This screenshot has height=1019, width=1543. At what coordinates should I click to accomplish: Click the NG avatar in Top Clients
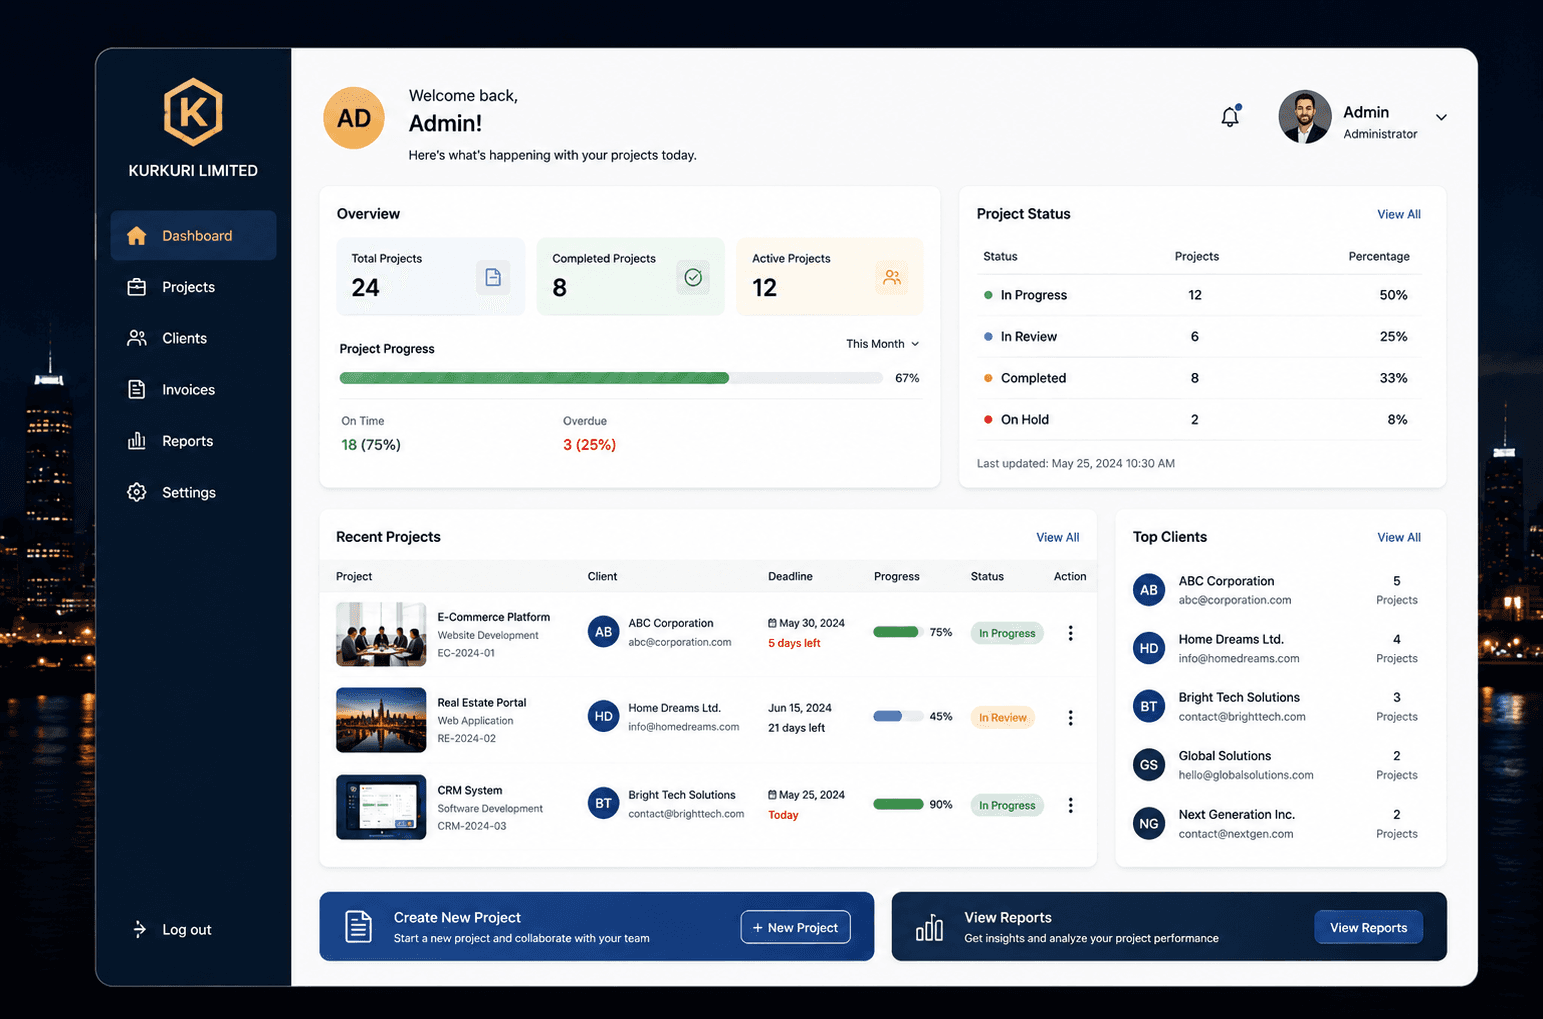1149,824
